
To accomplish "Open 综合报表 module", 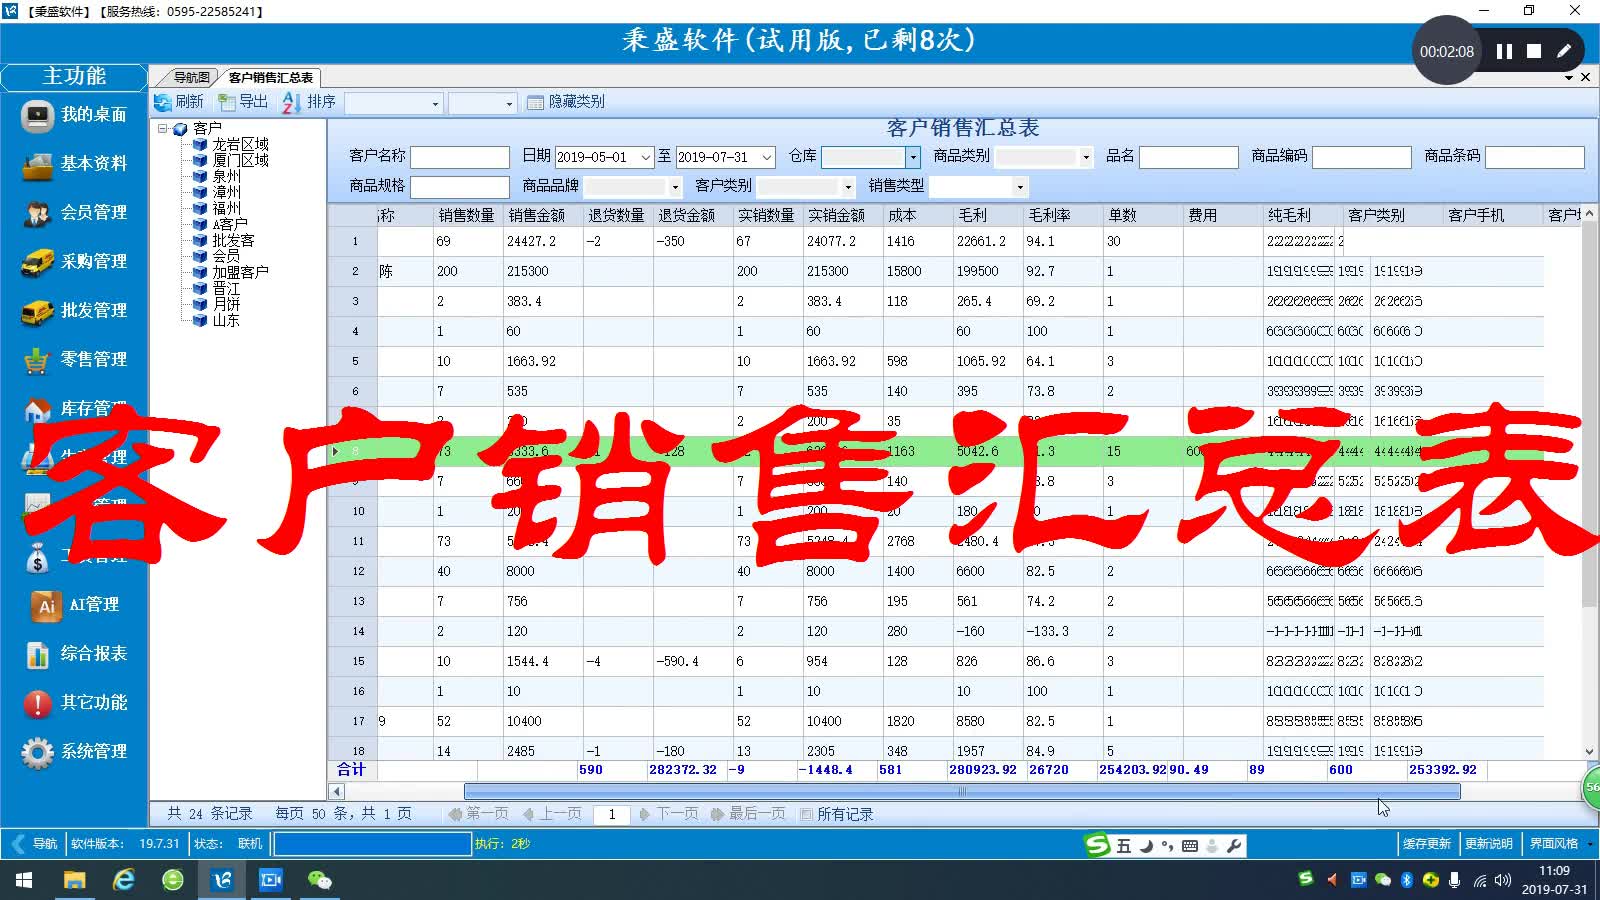I will 75,654.
